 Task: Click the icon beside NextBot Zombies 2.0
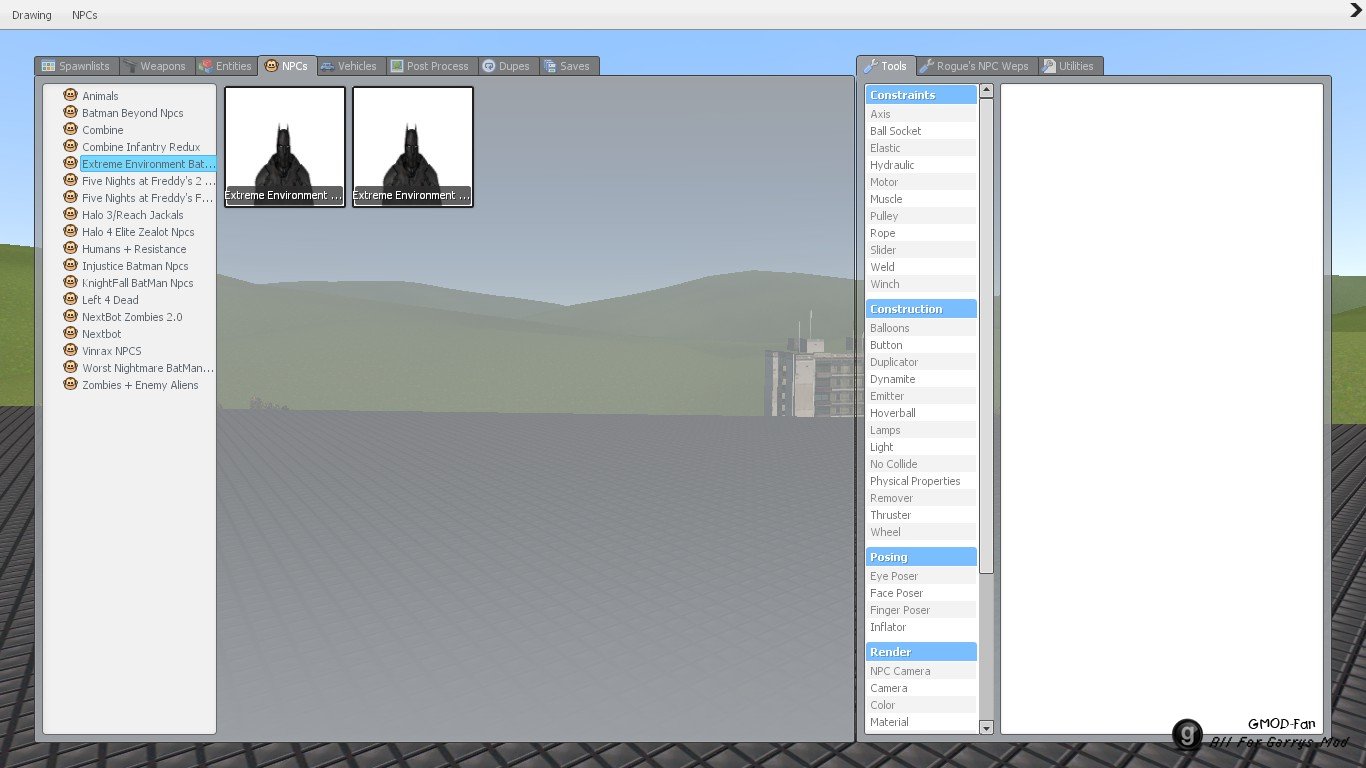point(71,316)
